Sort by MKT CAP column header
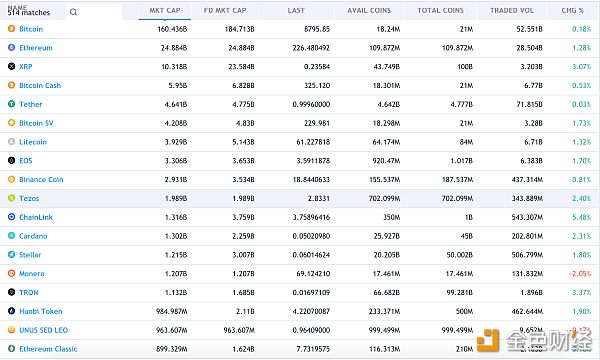Screen dimensions: 600x360 click(165, 11)
